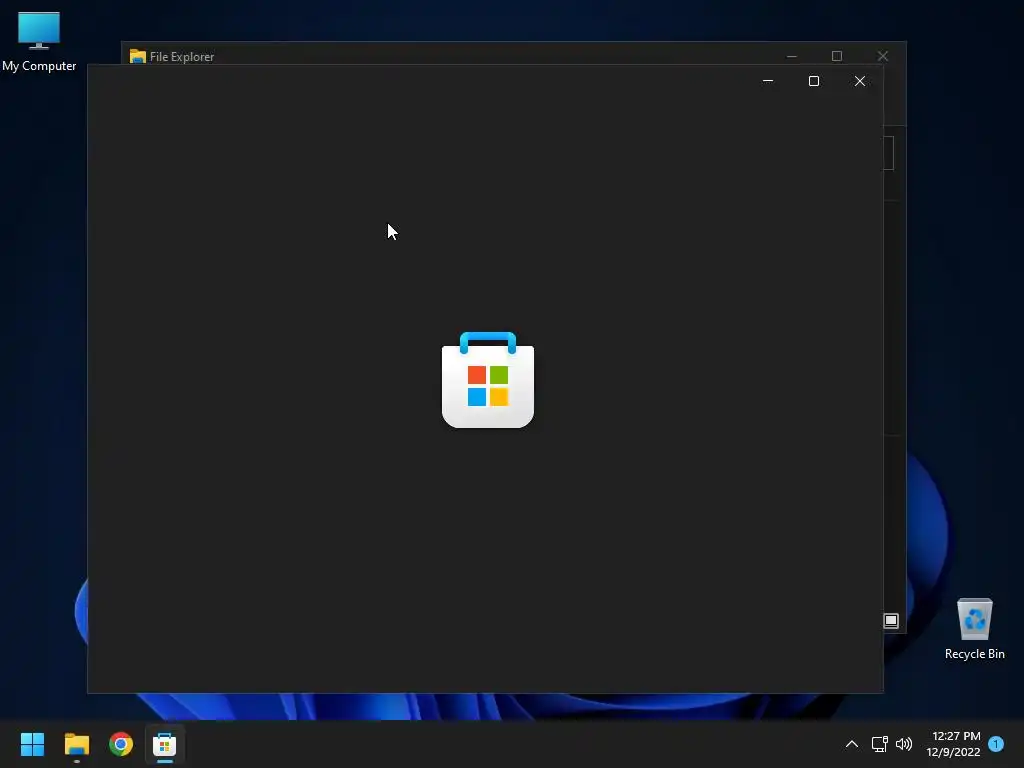Click the Microsoft Store splash logo
This screenshot has height=768, width=1024.
pyautogui.click(x=488, y=380)
